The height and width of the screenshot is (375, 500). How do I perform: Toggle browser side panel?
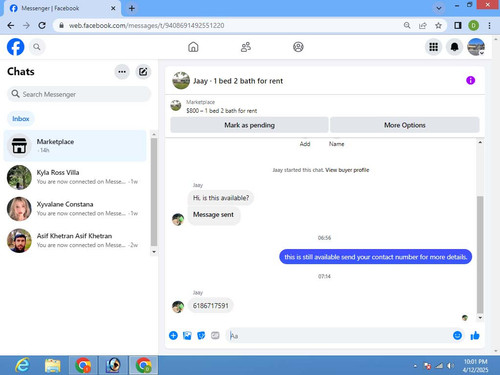[458, 25]
